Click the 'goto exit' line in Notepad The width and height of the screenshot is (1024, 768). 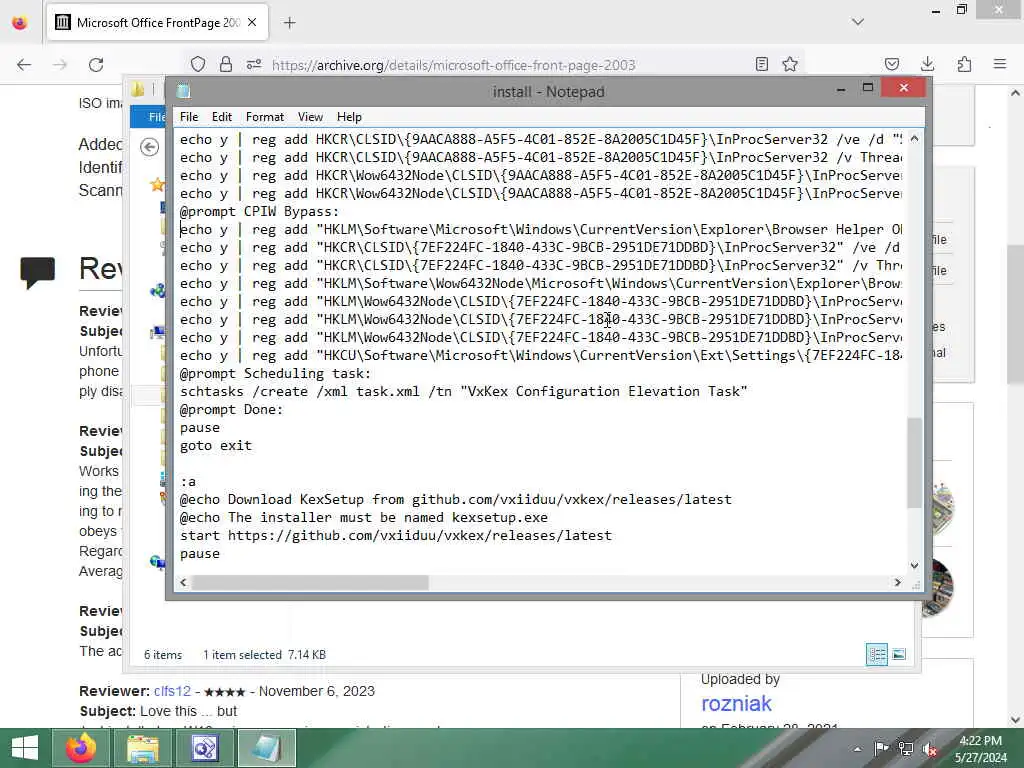point(216,445)
